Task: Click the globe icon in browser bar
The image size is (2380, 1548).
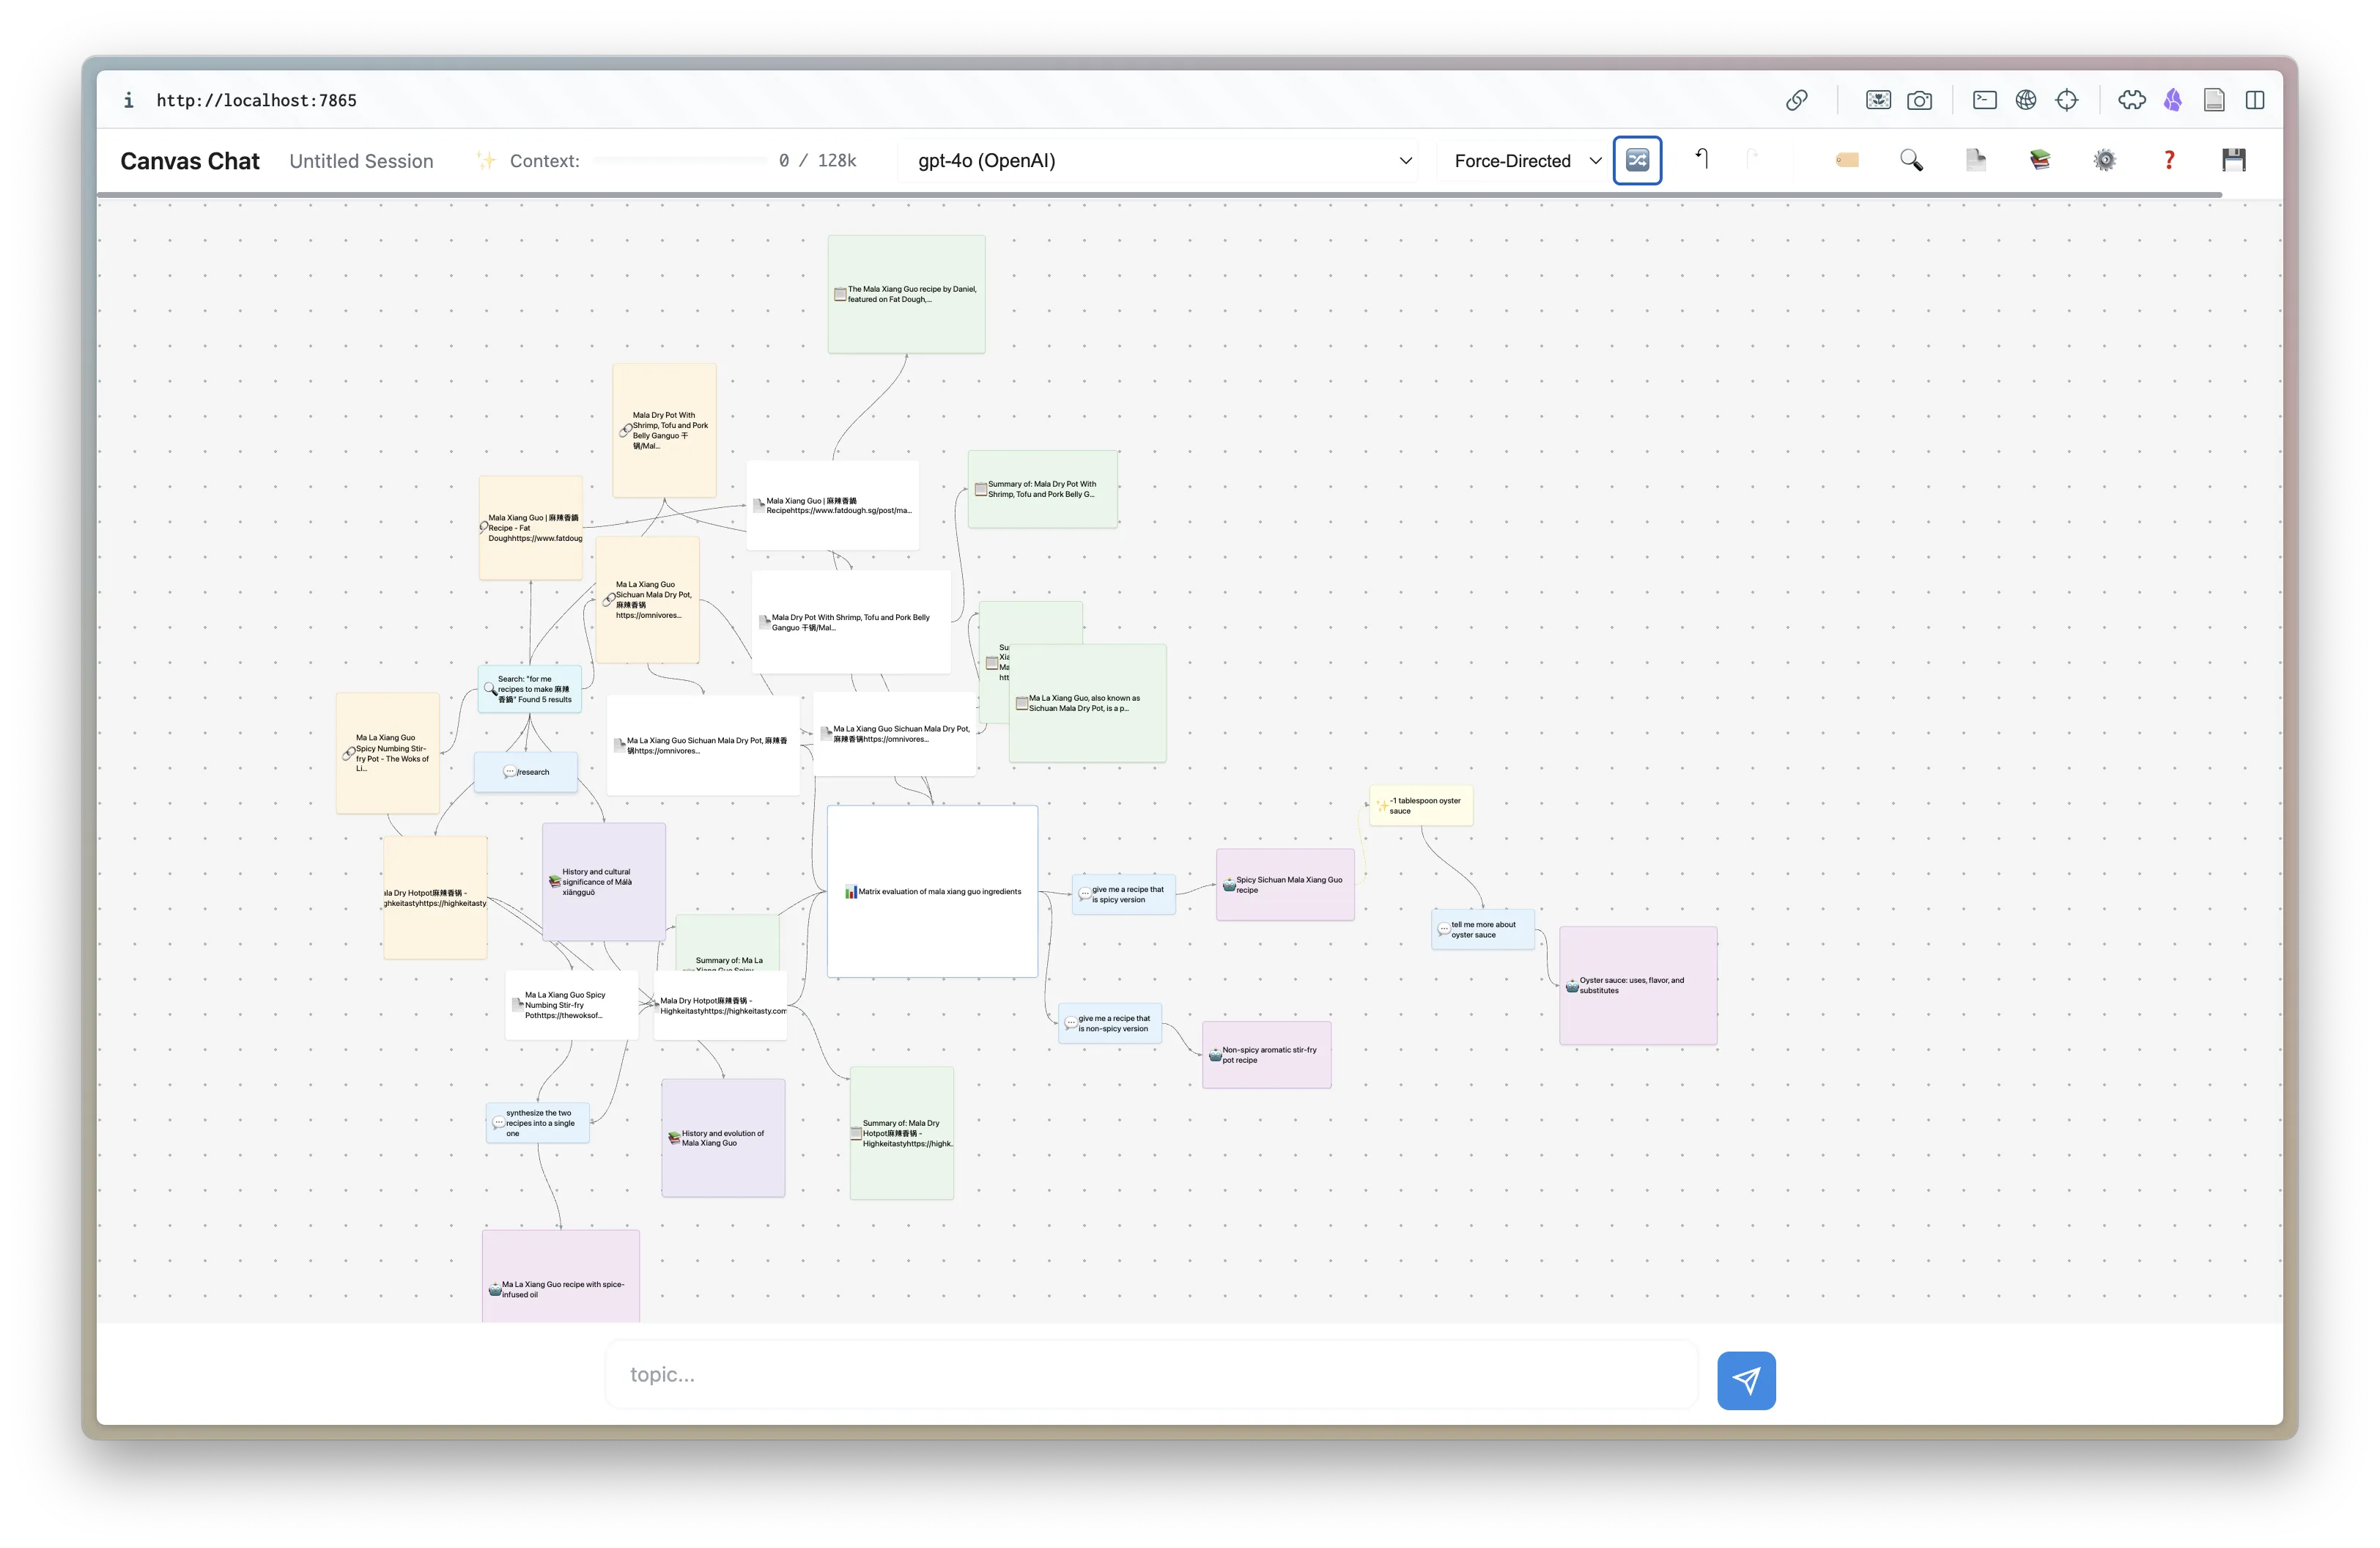Action: point(2025,100)
